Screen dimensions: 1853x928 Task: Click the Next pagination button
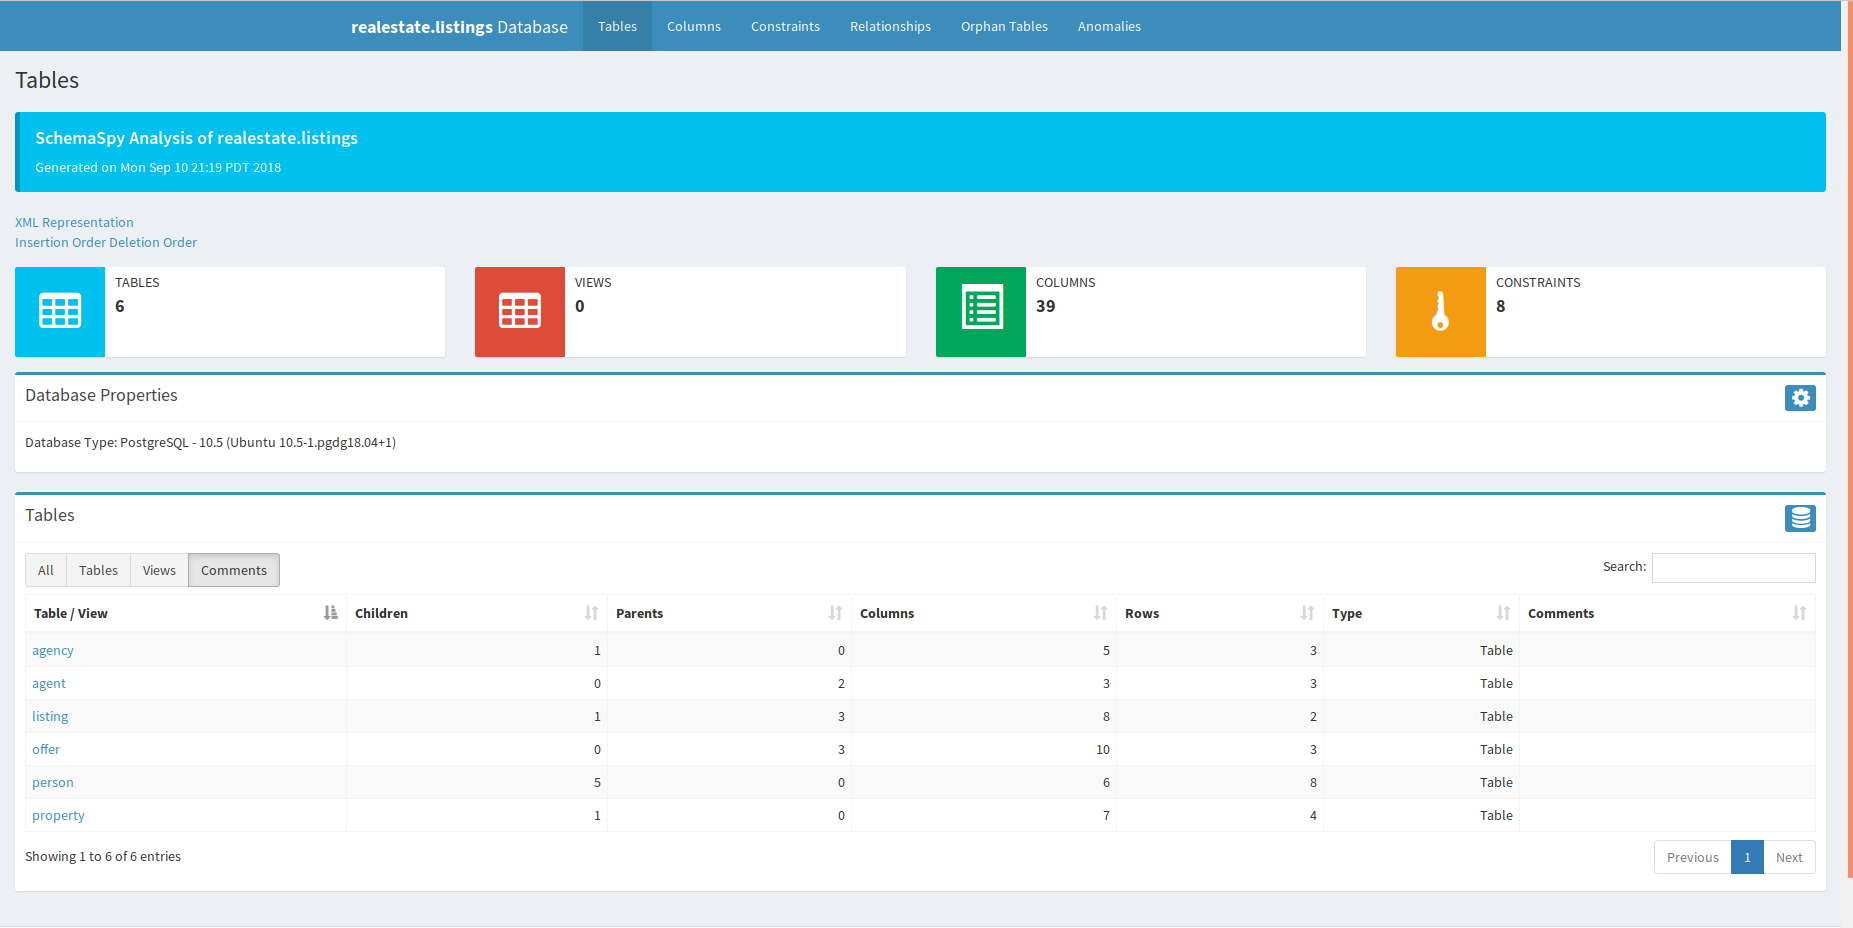pyautogui.click(x=1789, y=857)
